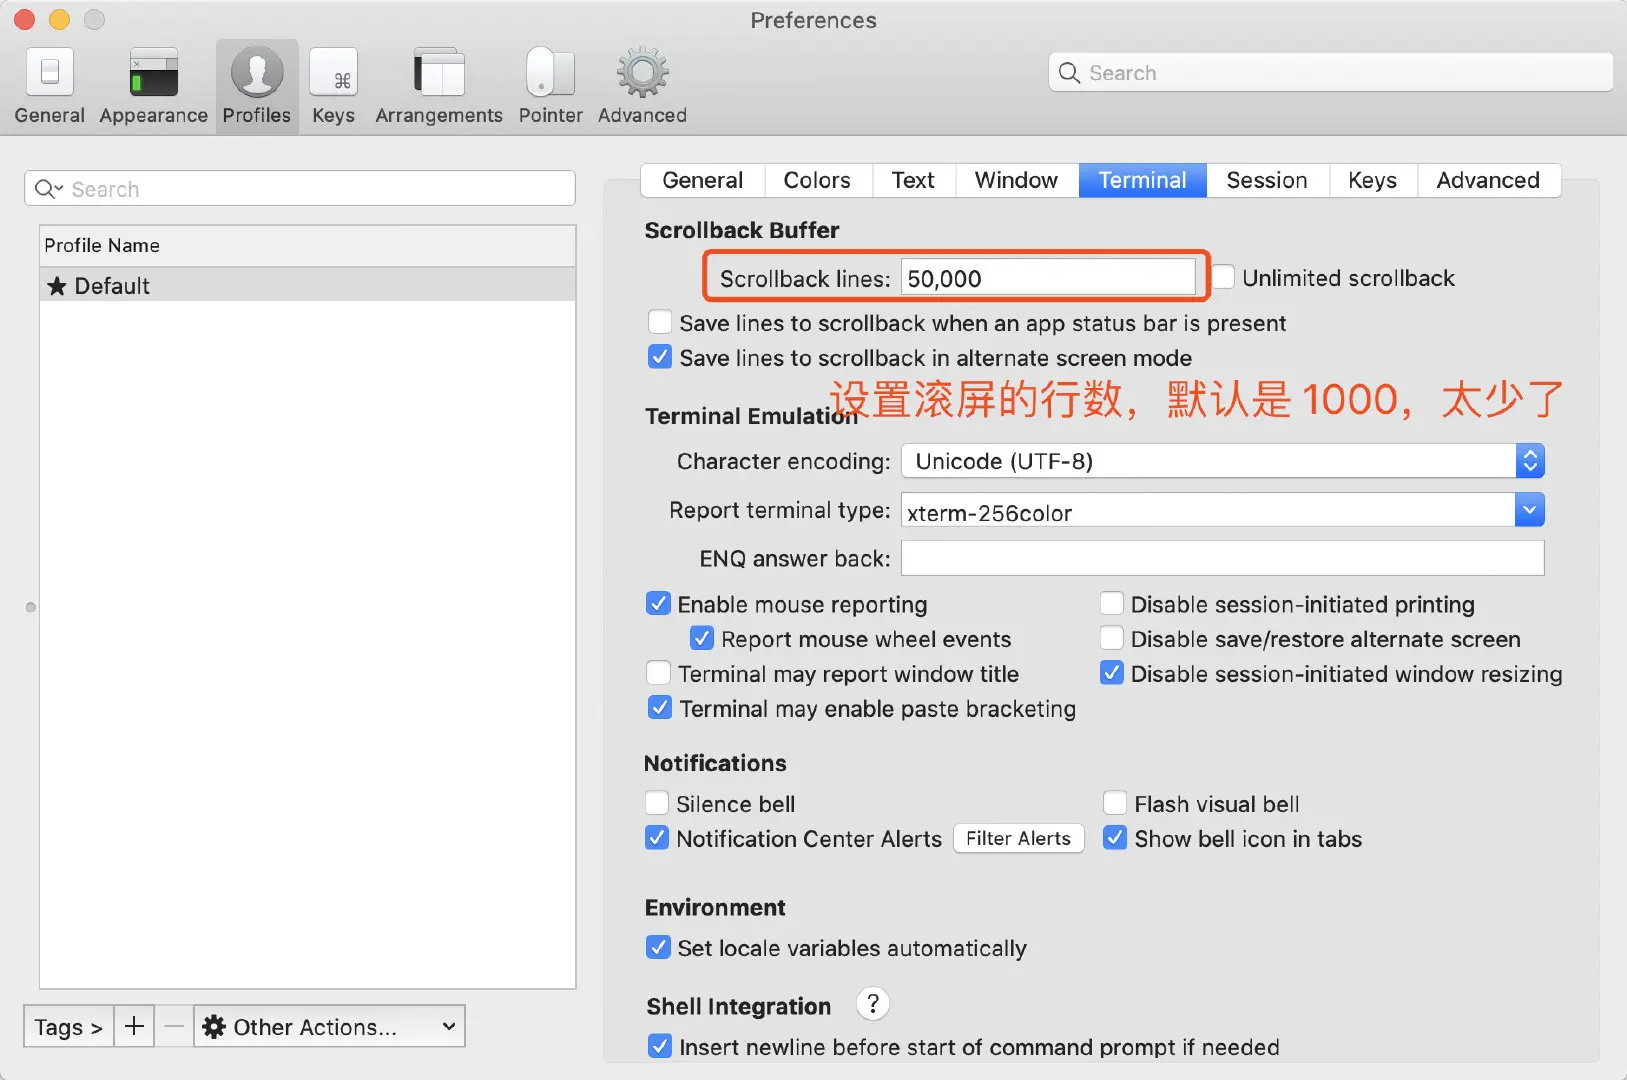1627x1080 pixels.
Task: Enable saving lines when app status bar present
Action: pos(659,322)
